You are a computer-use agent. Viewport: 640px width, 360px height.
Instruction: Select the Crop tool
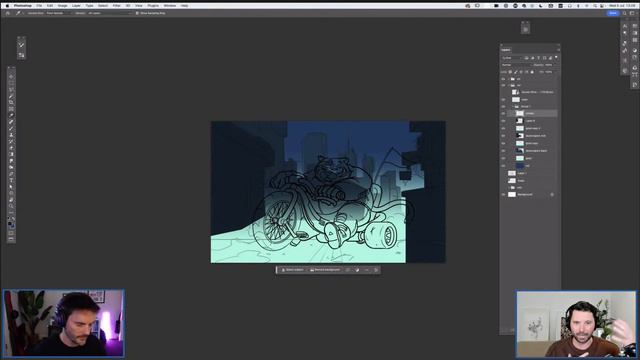click(11, 102)
